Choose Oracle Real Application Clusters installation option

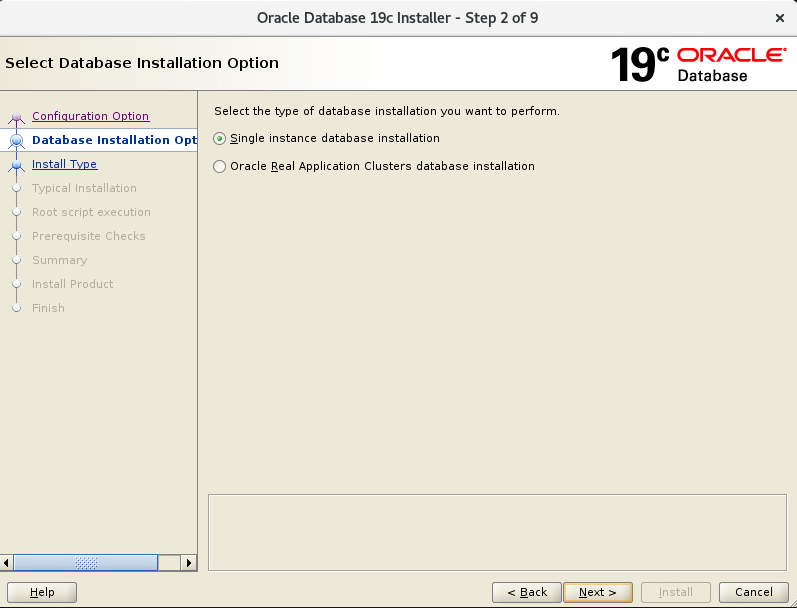pyautogui.click(x=219, y=166)
